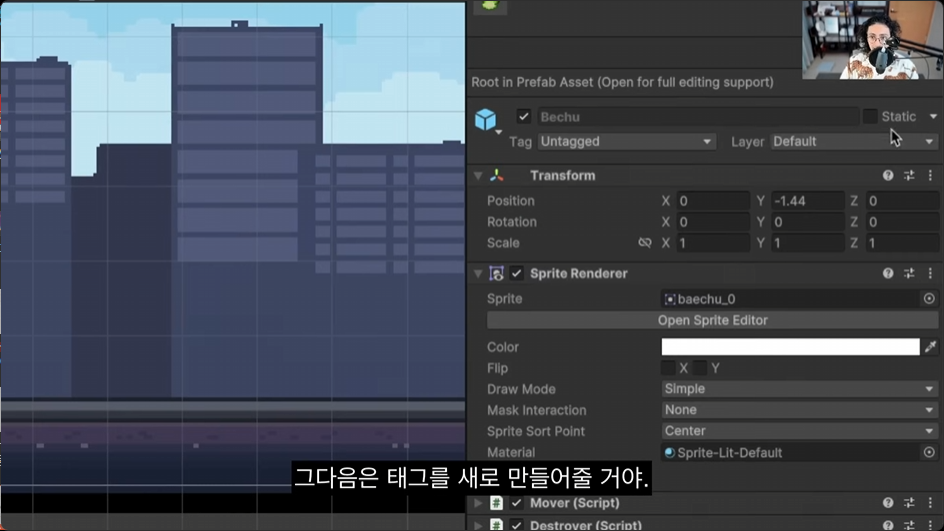Click Rotation Y value field
Screen dimensions: 944x531
(x=807, y=222)
